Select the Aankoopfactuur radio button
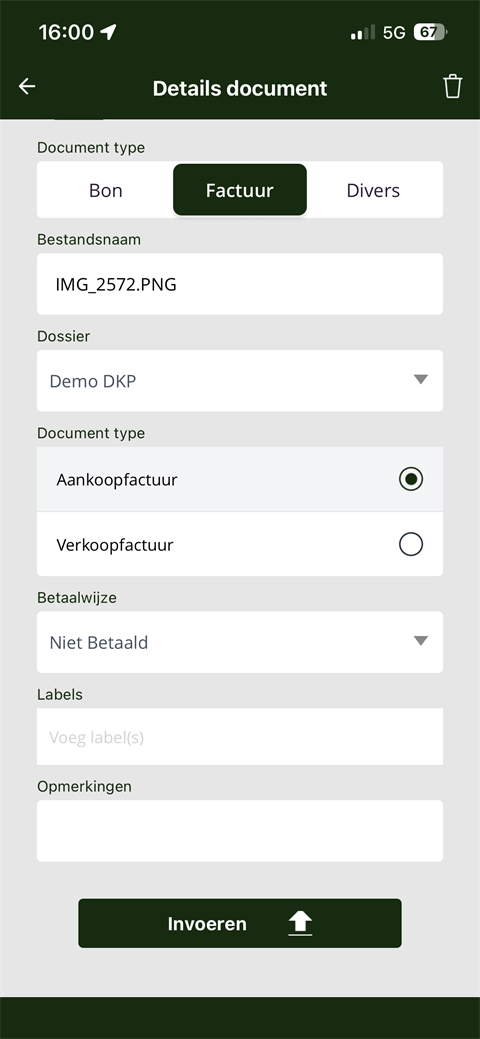 pyautogui.click(x=411, y=479)
